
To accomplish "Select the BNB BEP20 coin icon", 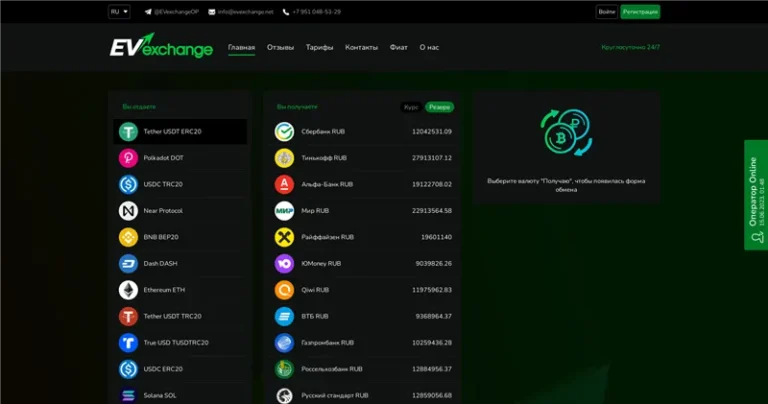I will pyautogui.click(x=128, y=237).
